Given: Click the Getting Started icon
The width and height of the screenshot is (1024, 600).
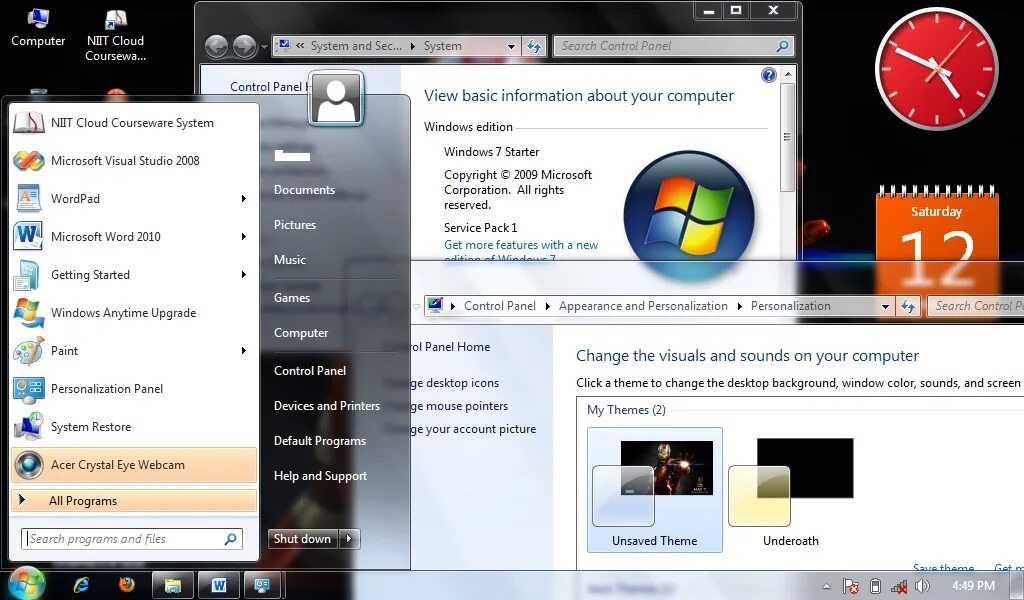Looking at the screenshot, I should coord(28,275).
